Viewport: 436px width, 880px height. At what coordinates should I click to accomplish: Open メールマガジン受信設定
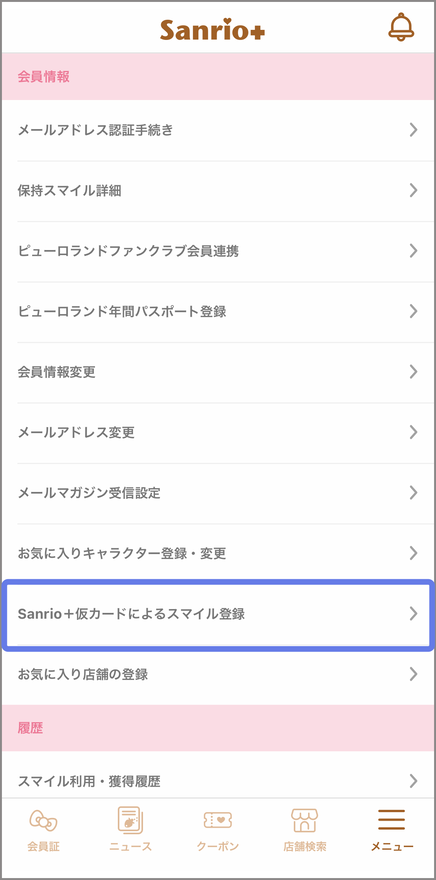click(218, 493)
